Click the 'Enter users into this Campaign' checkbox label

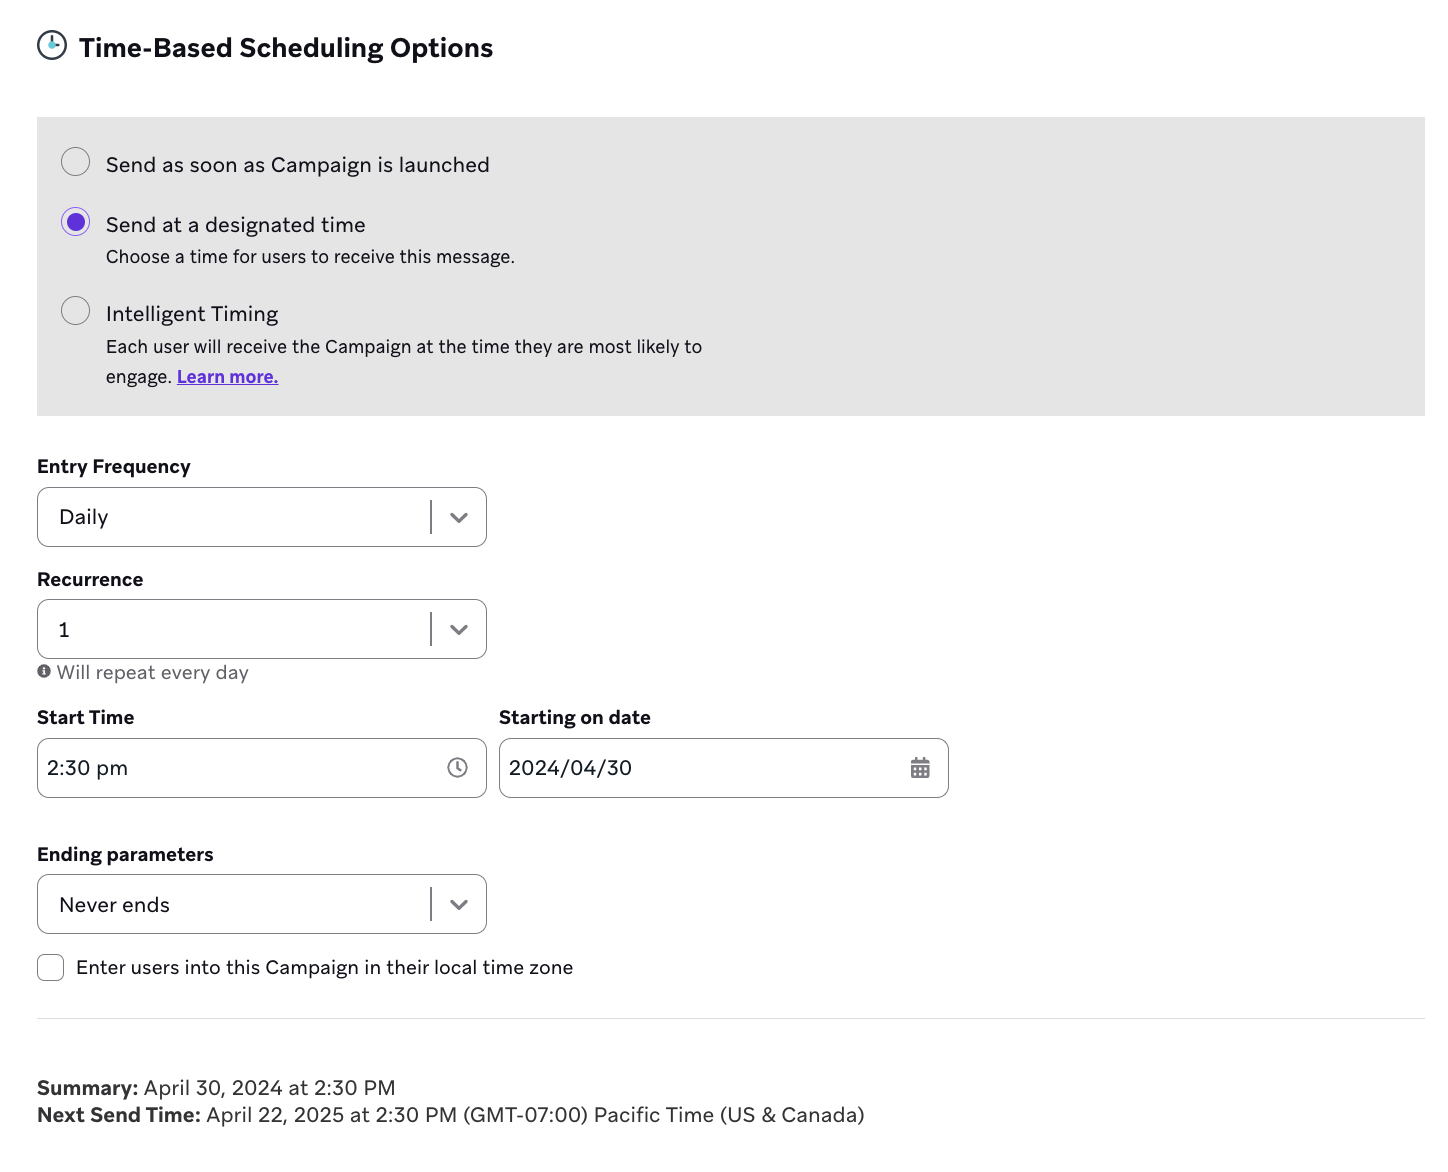point(324,967)
